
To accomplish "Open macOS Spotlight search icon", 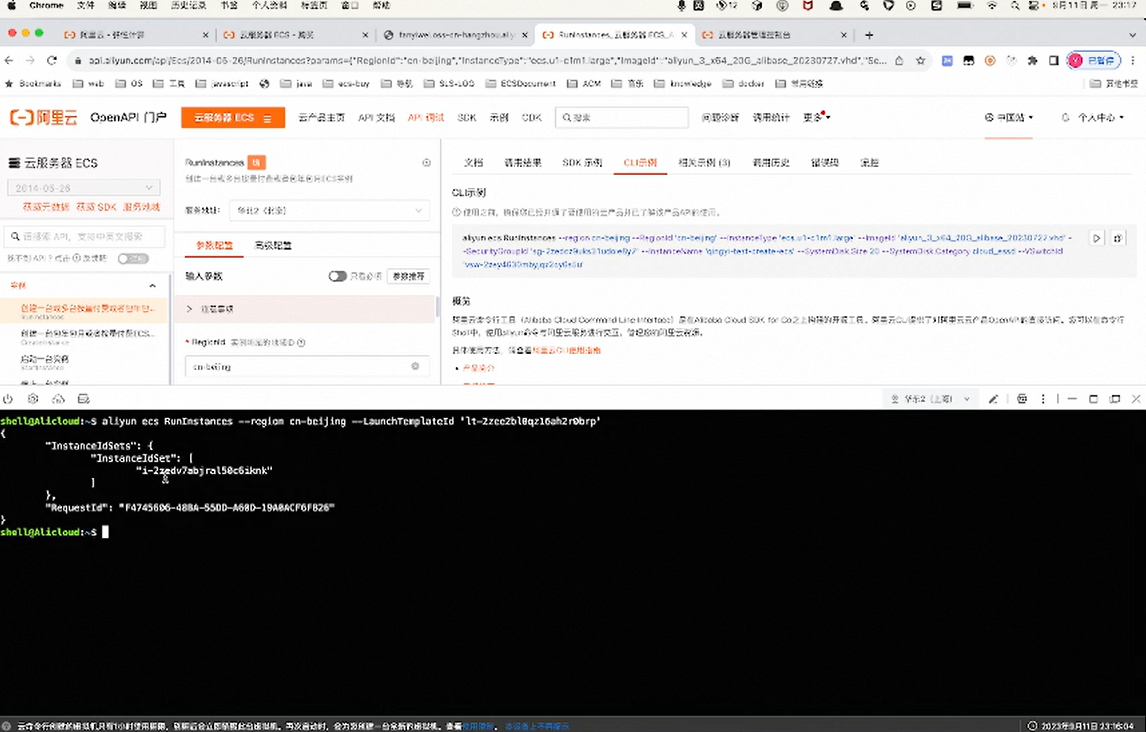I will [1015, 5].
